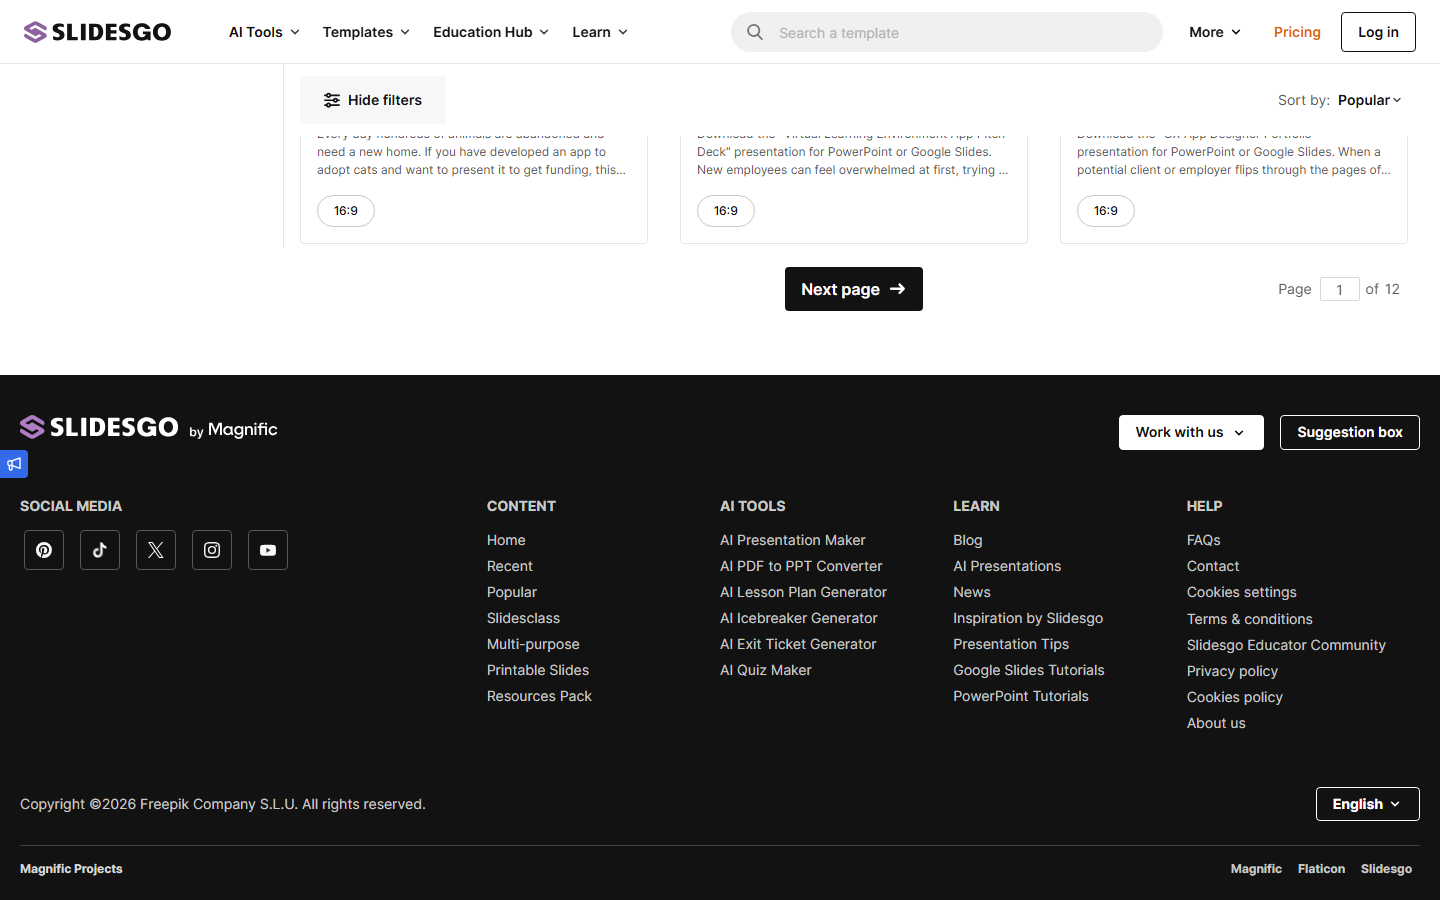The width and height of the screenshot is (1440, 900).
Task: Expand the Work with us dropdown
Action: click(x=1191, y=432)
